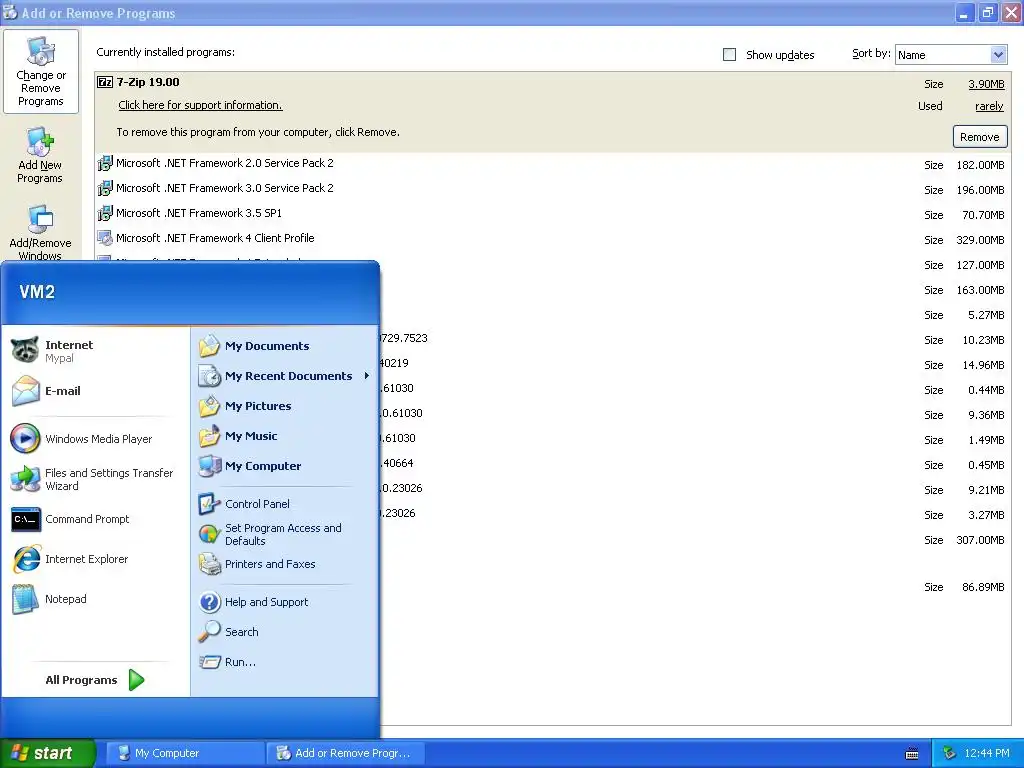The width and height of the screenshot is (1024, 768).
Task: Switch to My Computer taskbar window
Action: coord(185,753)
